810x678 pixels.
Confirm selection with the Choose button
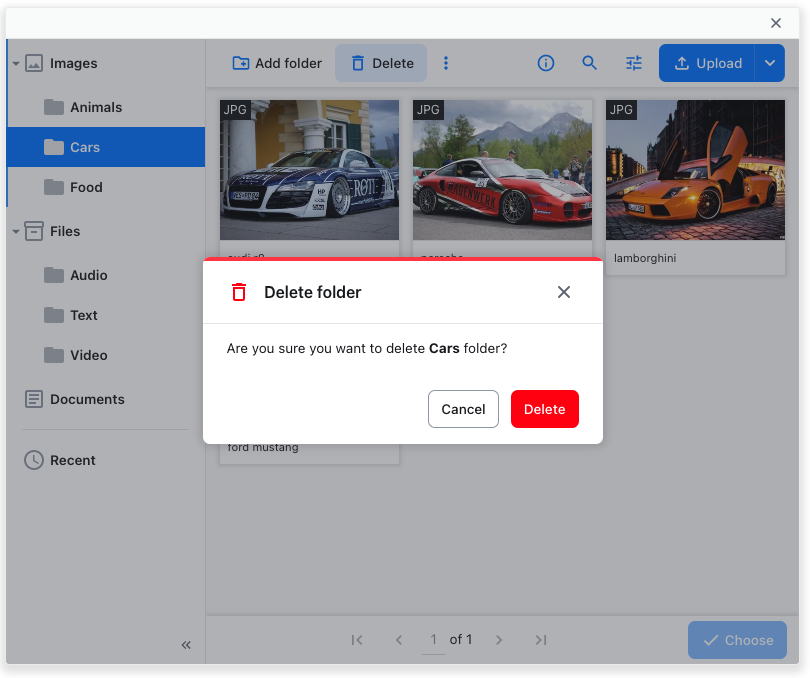(737, 640)
